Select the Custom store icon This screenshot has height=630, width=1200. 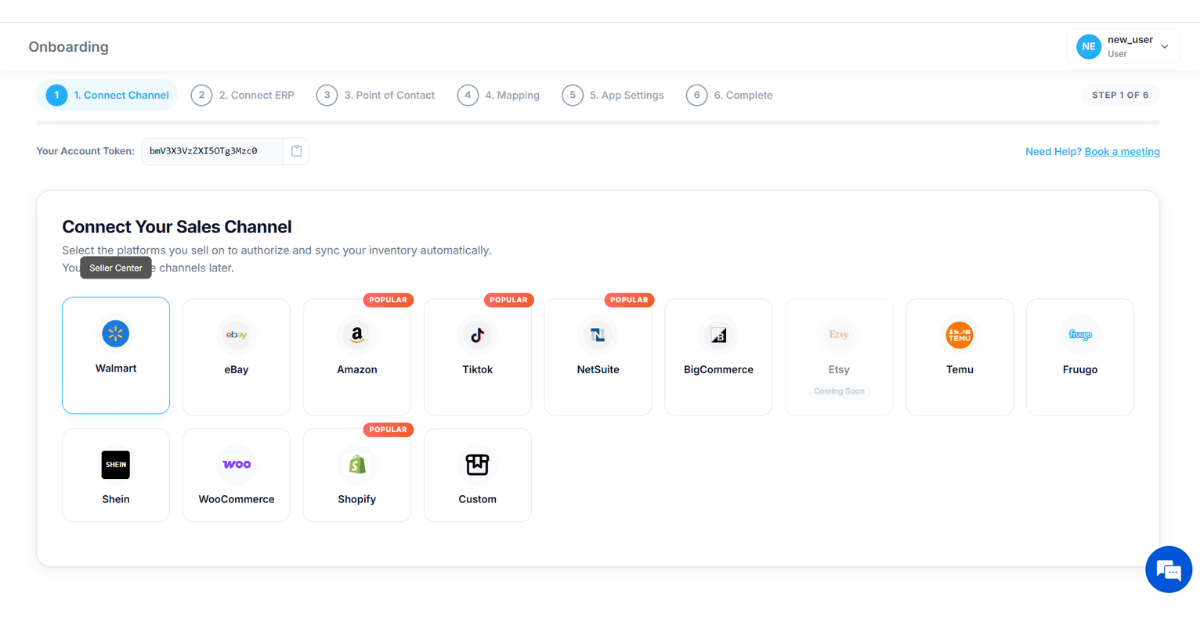pyautogui.click(x=478, y=465)
